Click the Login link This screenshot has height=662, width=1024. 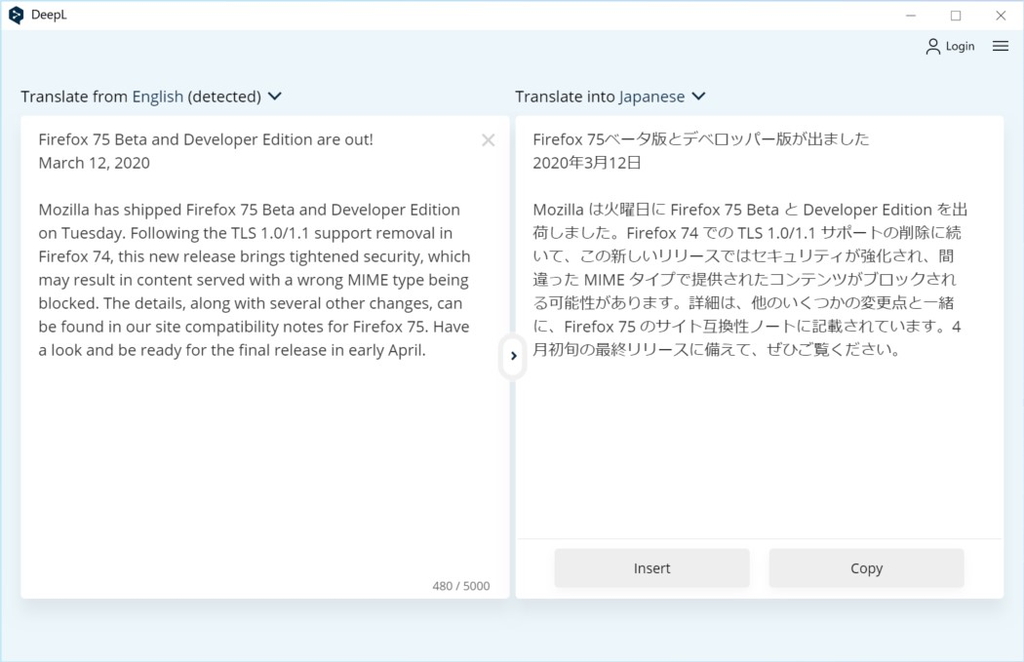pyautogui.click(x=960, y=45)
